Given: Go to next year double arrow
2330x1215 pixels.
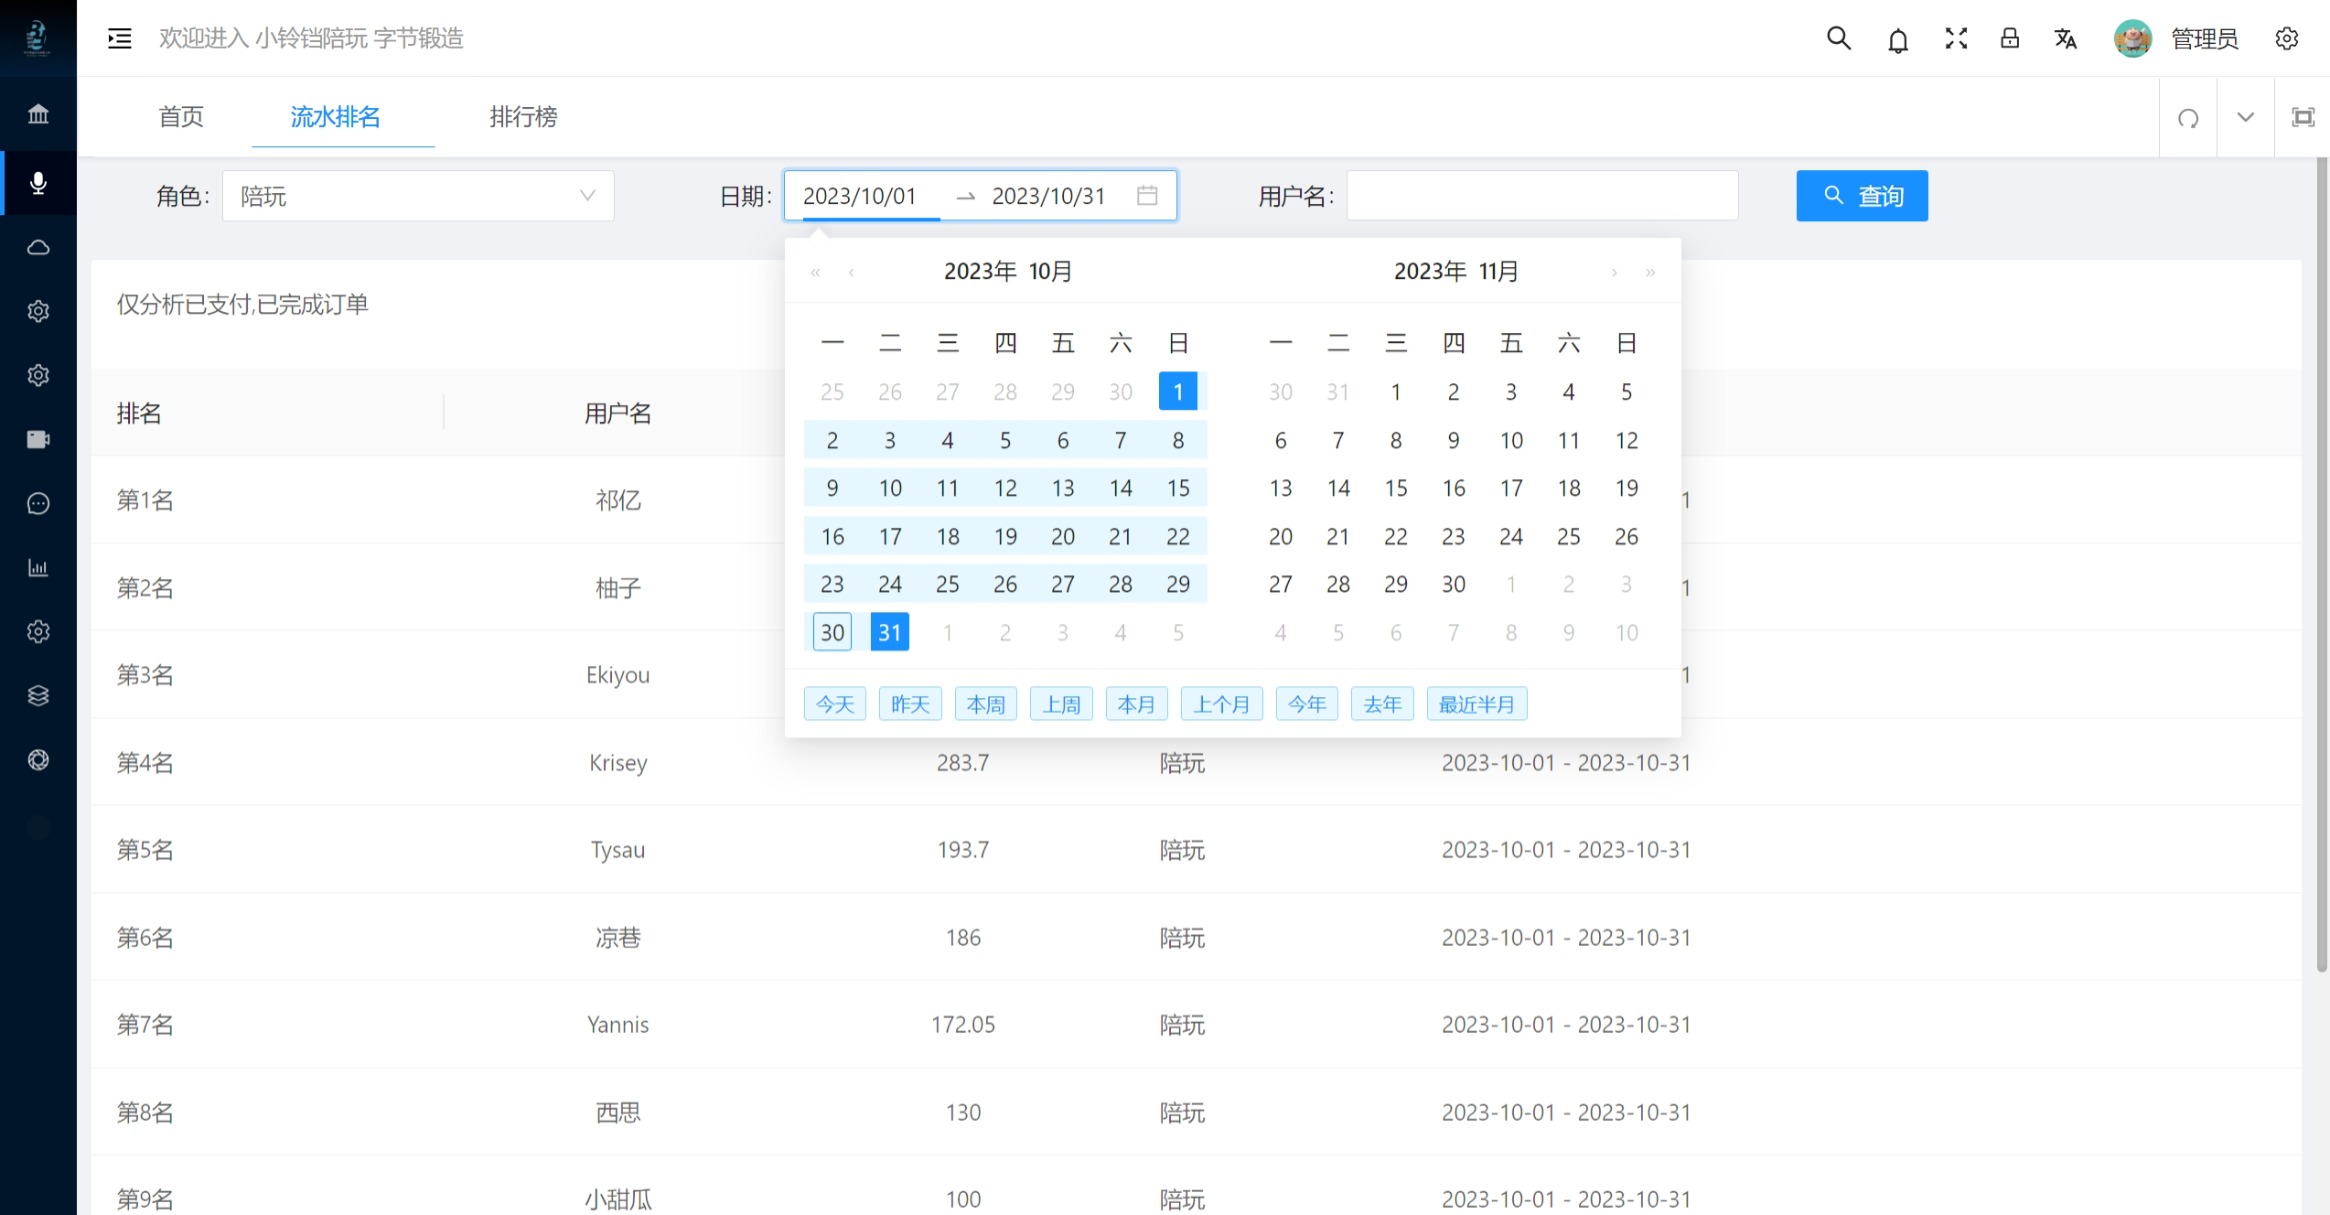Looking at the screenshot, I should [x=1650, y=272].
